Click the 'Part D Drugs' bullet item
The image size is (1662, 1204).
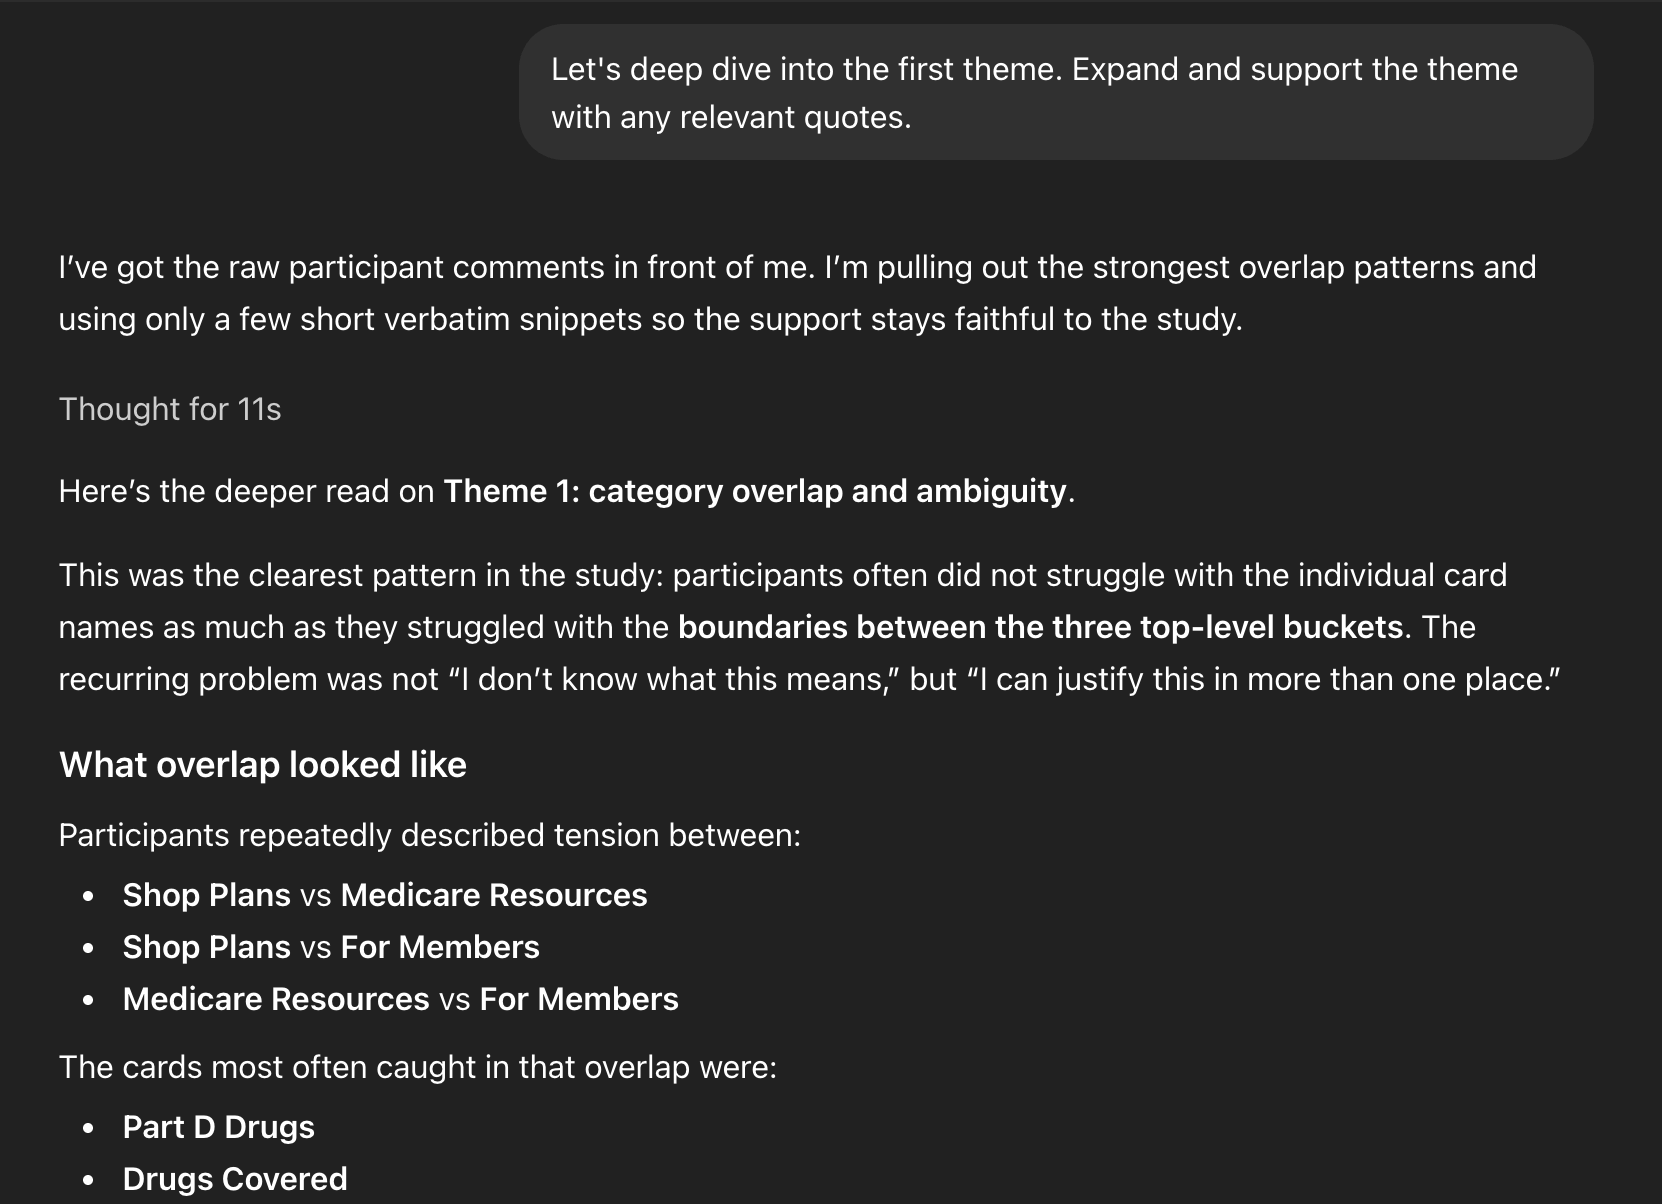click(x=218, y=1127)
